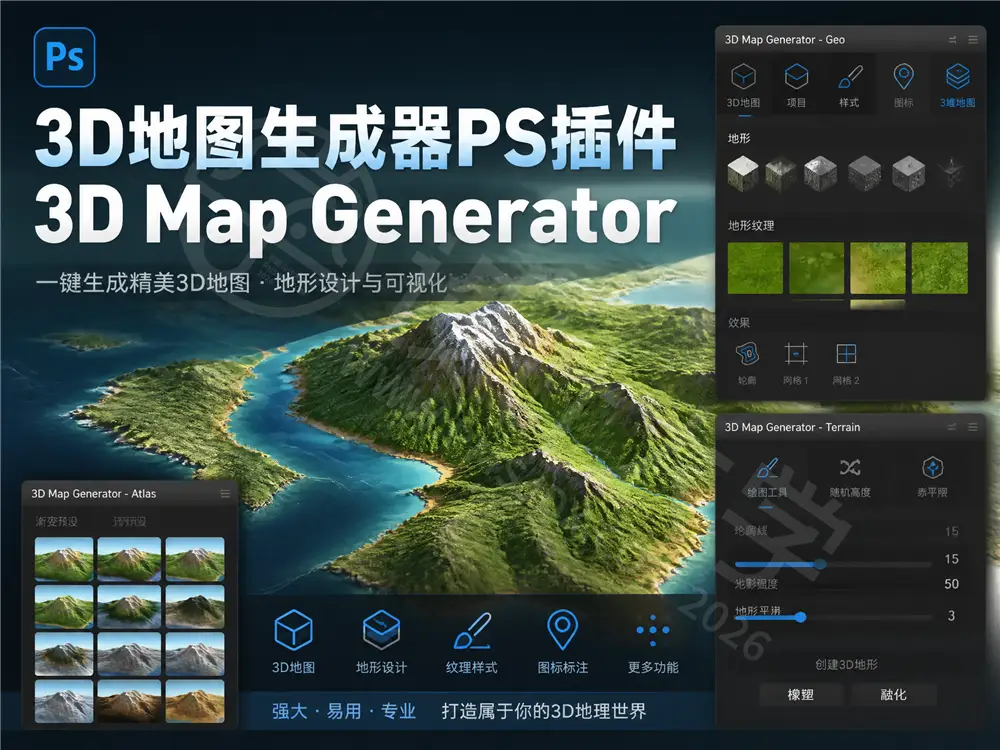Select the golden desert mountain preset in Atlas

(x=195, y=701)
